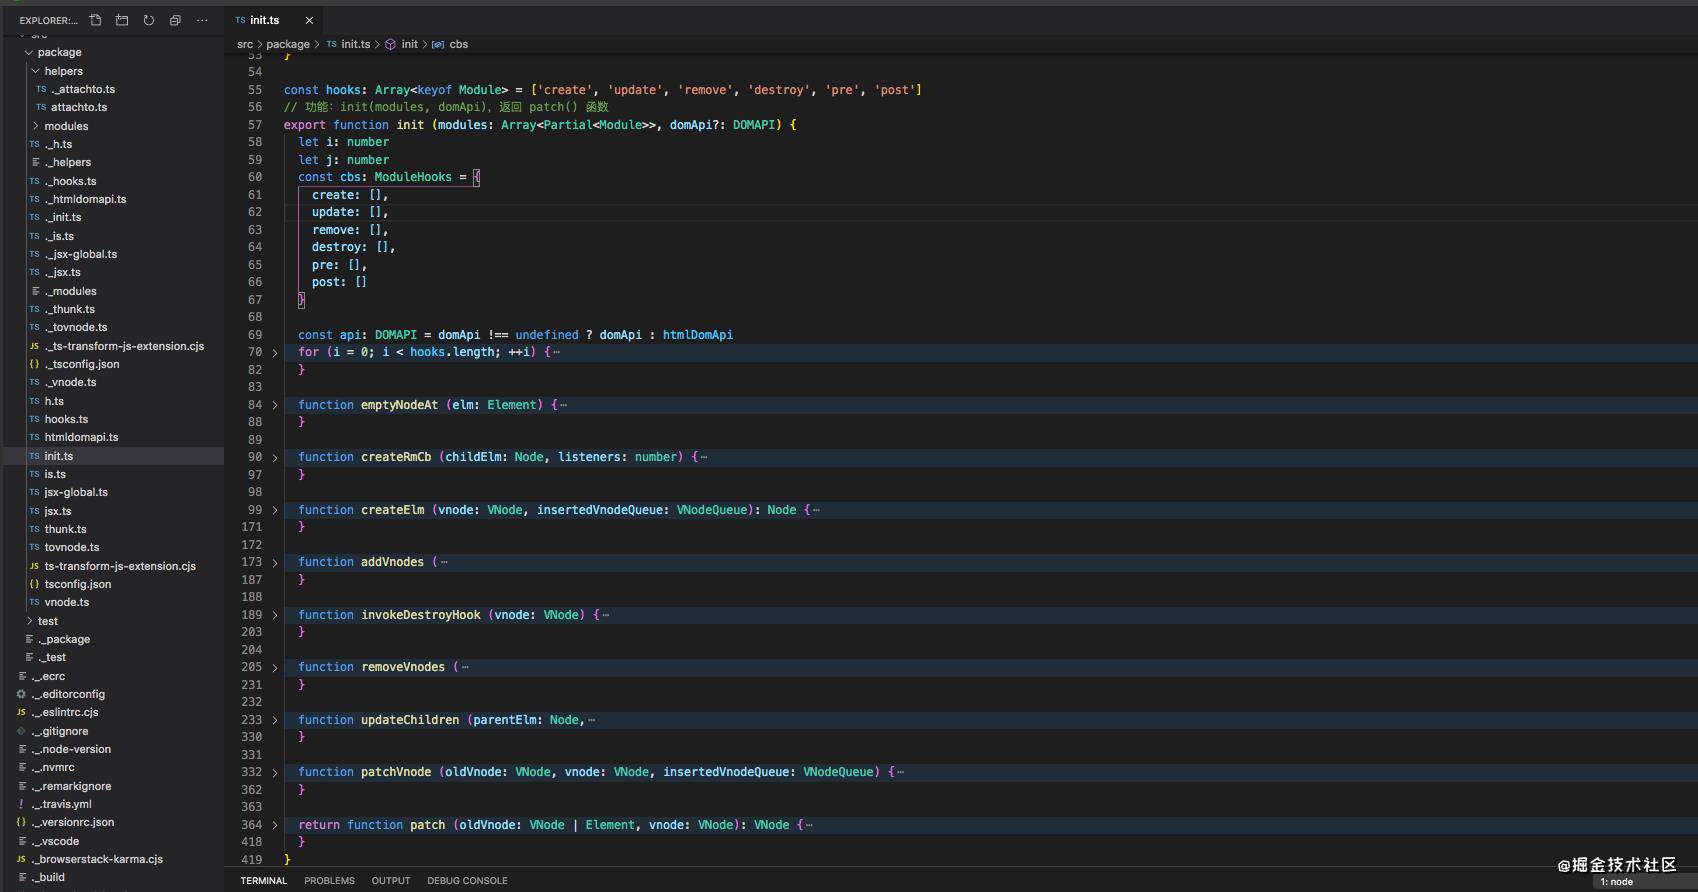Screen dimensions: 1698x892
Task: Open the htmldomapi.ts file
Action: [81, 437]
